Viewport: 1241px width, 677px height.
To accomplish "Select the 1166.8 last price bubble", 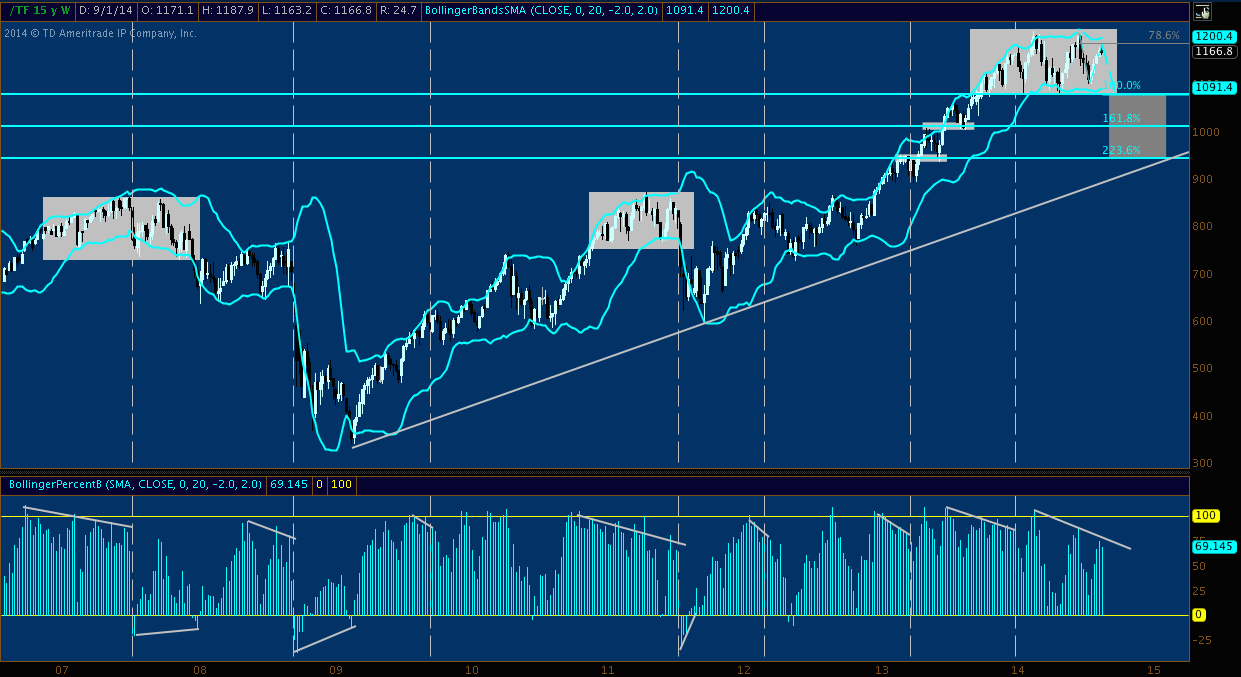I will (x=1215, y=49).
